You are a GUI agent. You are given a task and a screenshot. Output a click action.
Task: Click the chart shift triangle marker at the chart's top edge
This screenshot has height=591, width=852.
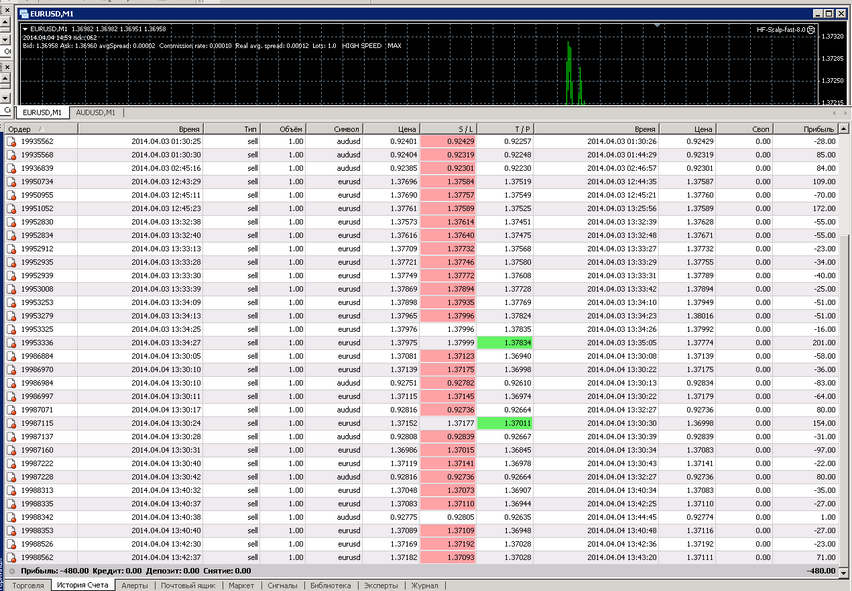click(657, 25)
